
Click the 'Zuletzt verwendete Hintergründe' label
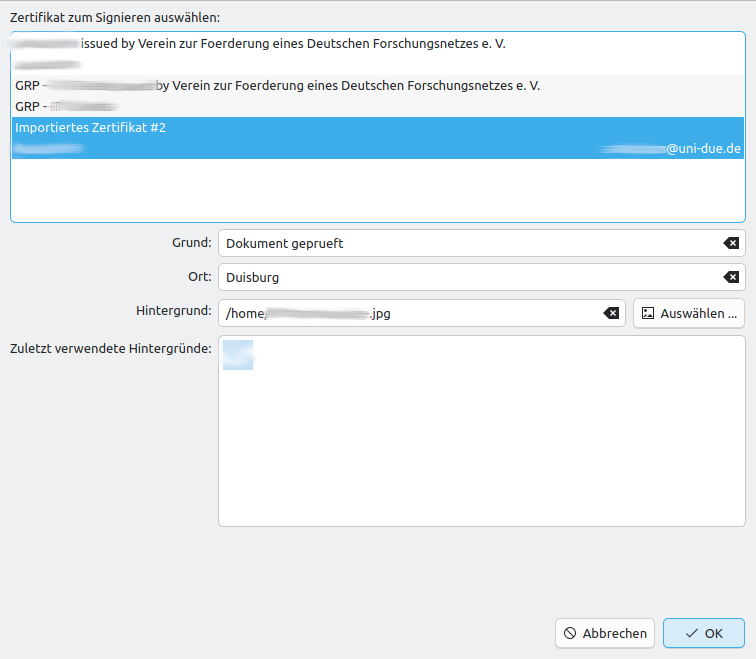[111, 349]
